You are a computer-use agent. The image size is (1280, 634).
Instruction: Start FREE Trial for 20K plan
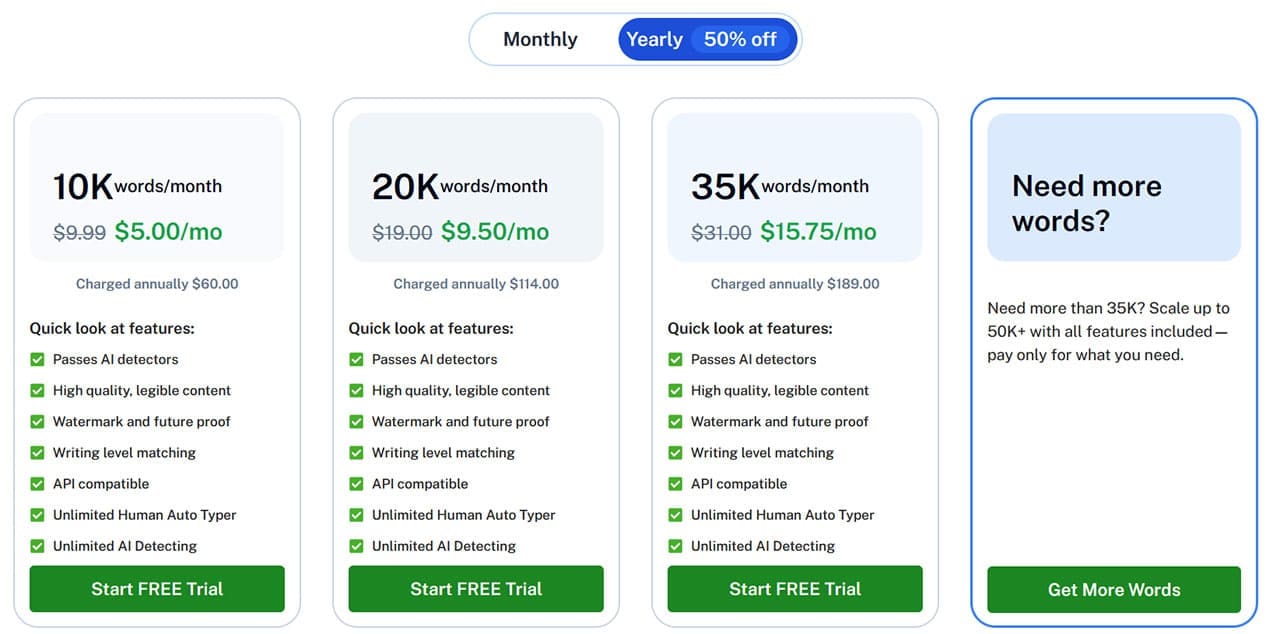476,589
